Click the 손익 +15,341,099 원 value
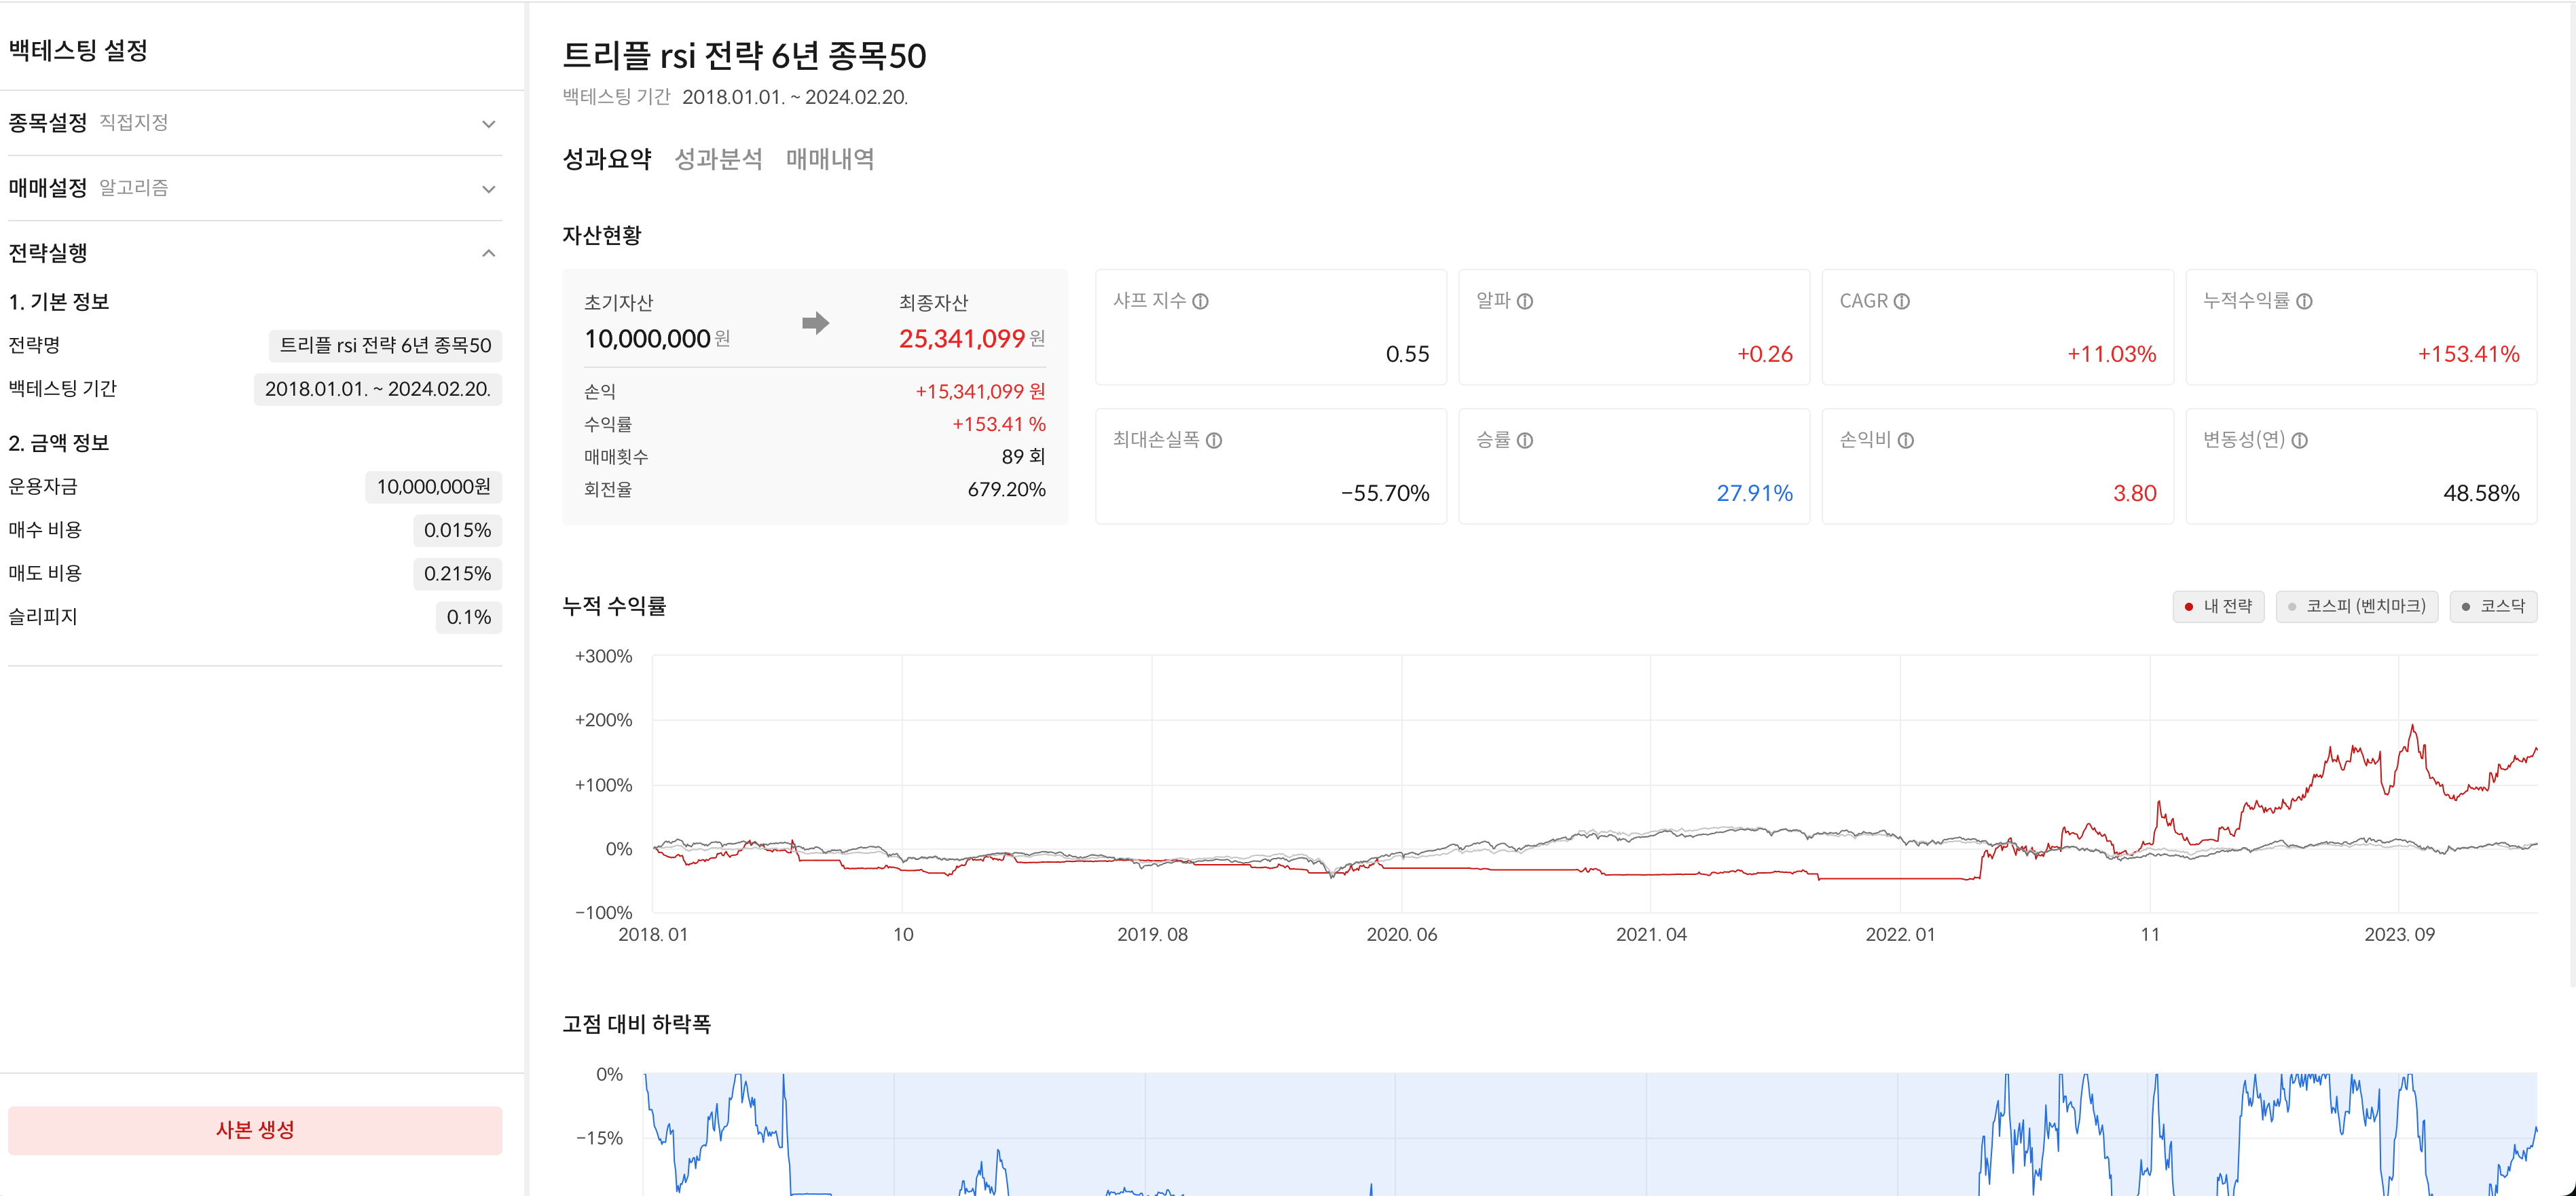 (x=980, y=392)
